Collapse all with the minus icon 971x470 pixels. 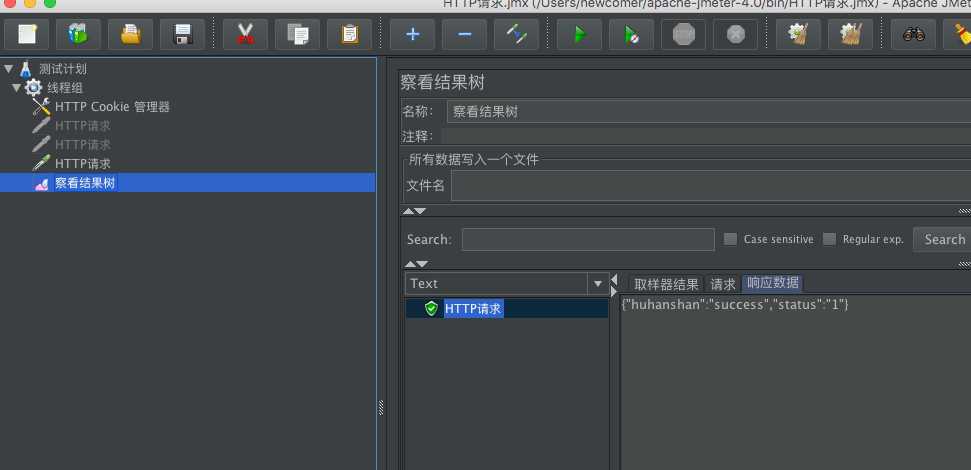[x=464, y=34]
